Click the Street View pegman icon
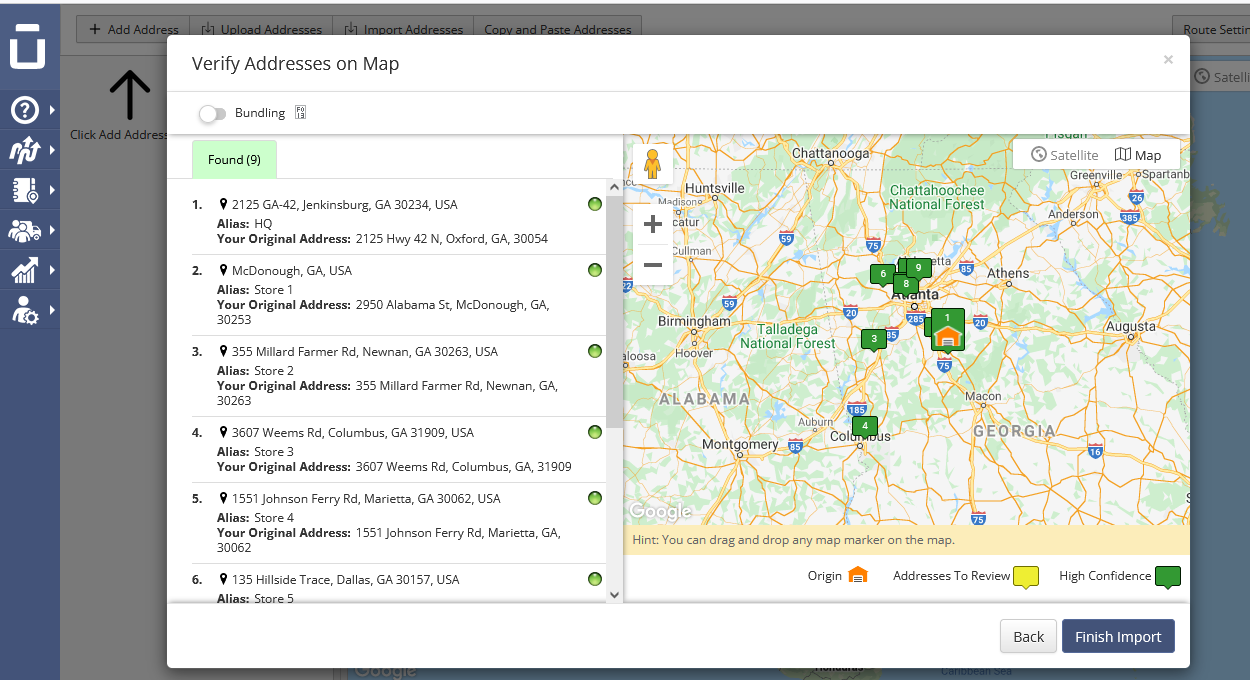Viewport: 1250px width, 680px height. (653, 164)
